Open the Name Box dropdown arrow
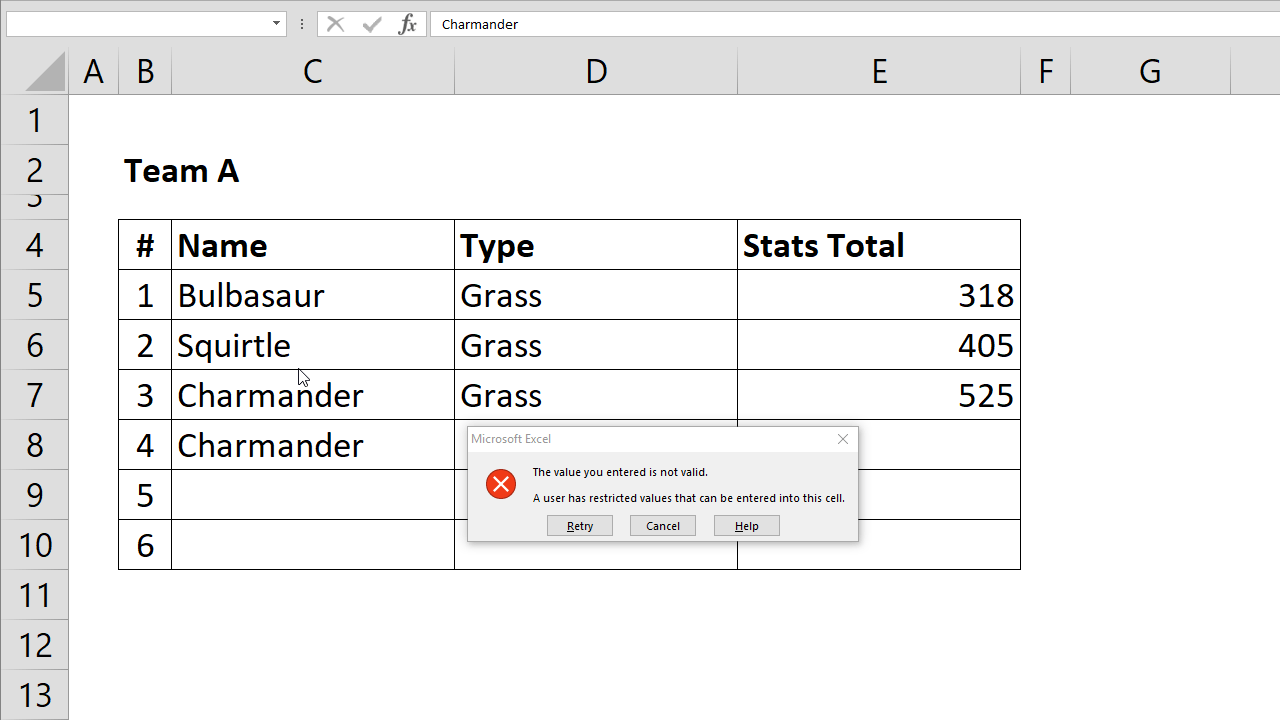Screen dimensions: 1280x720 tap(274, 23)
